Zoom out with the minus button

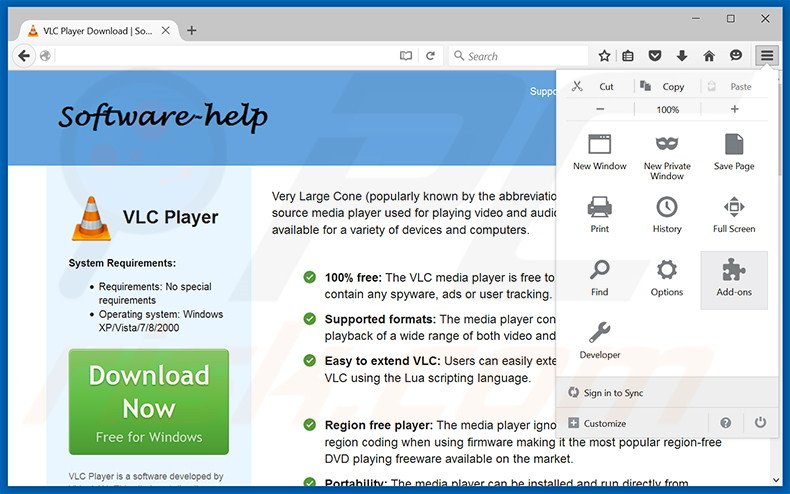600,109
